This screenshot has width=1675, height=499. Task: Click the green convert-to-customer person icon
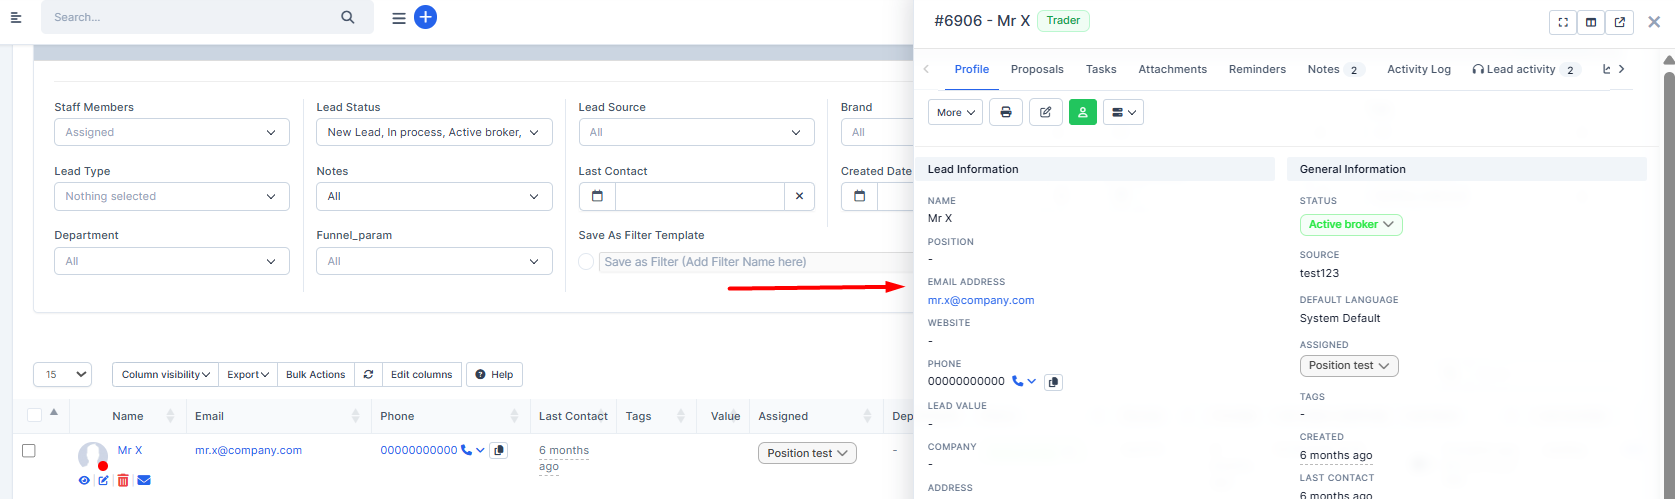coord(1083,113)
